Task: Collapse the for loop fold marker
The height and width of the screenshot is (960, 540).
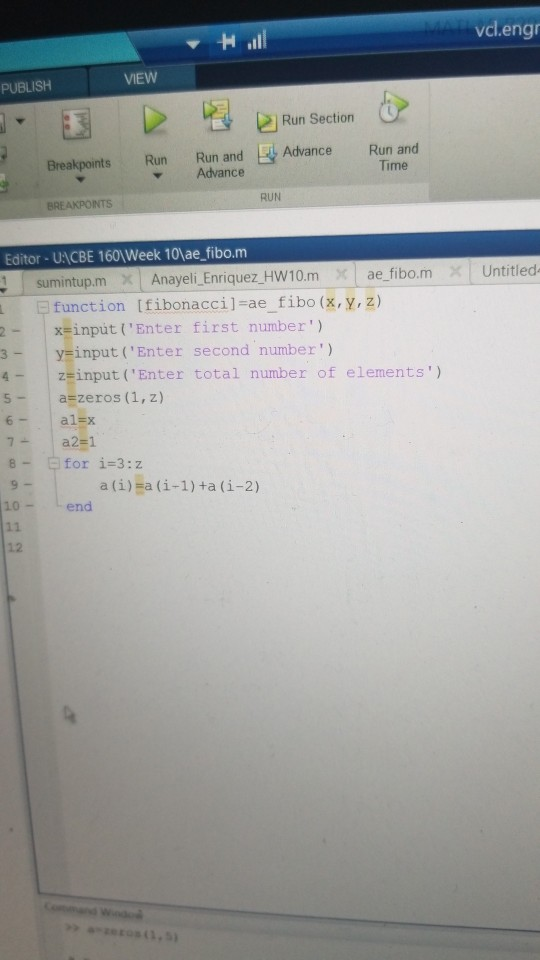Action: pos(54,463)
